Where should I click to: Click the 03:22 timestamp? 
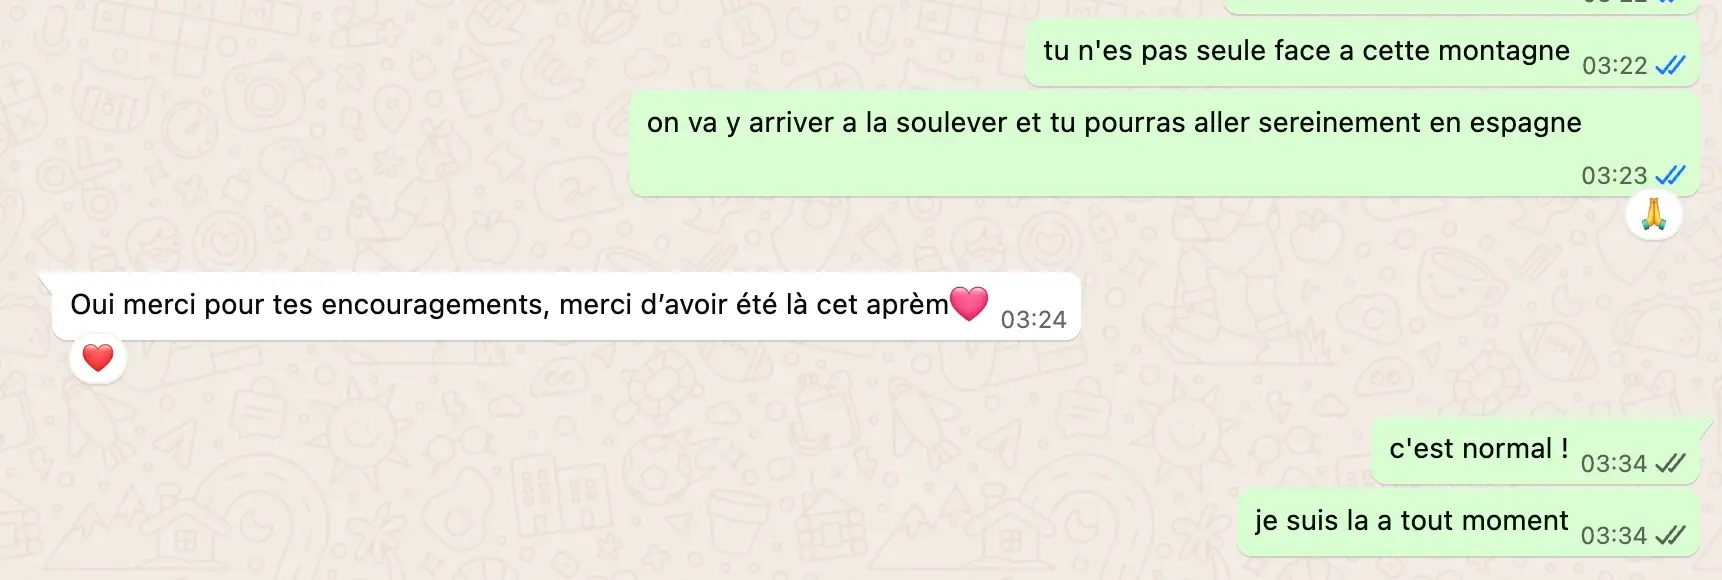pos(1614,65)
